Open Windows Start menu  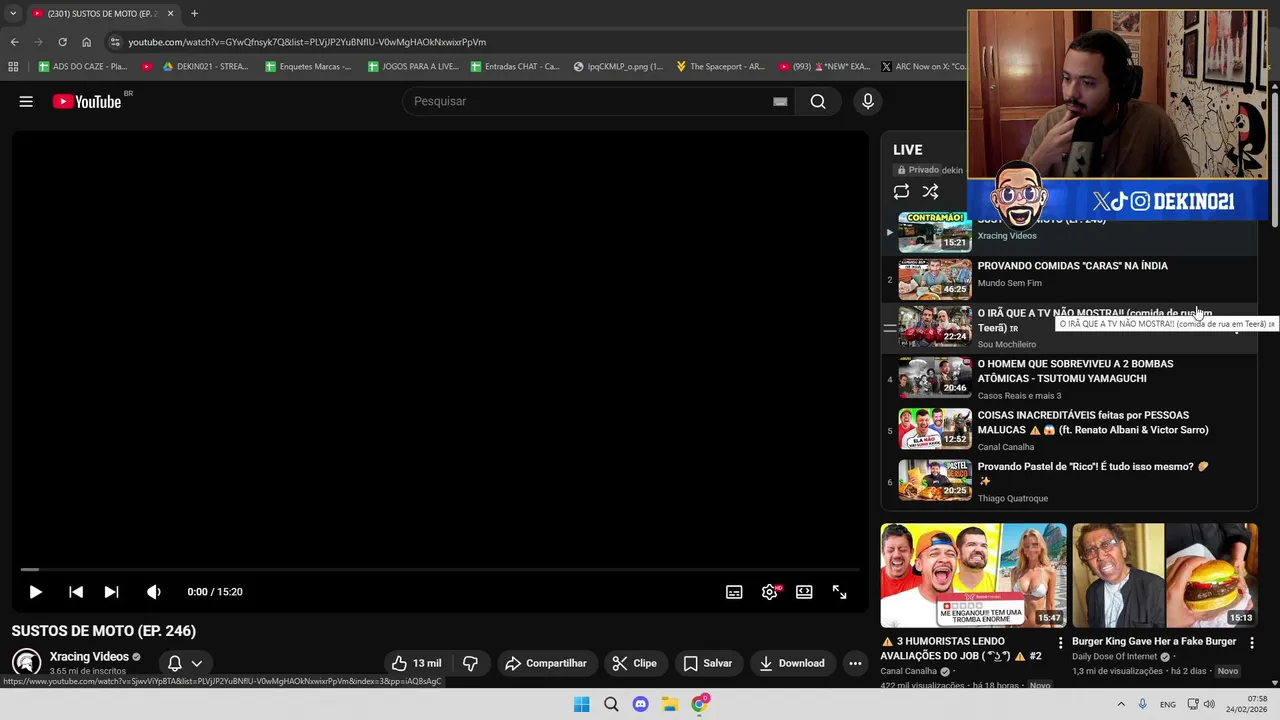click(581, 704)
